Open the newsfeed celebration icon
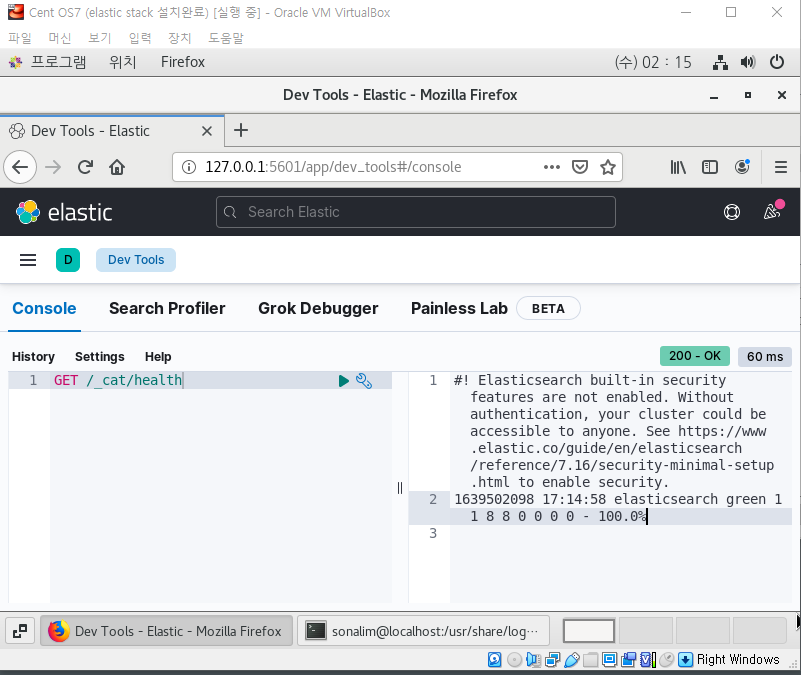 (x=772, y=211)
